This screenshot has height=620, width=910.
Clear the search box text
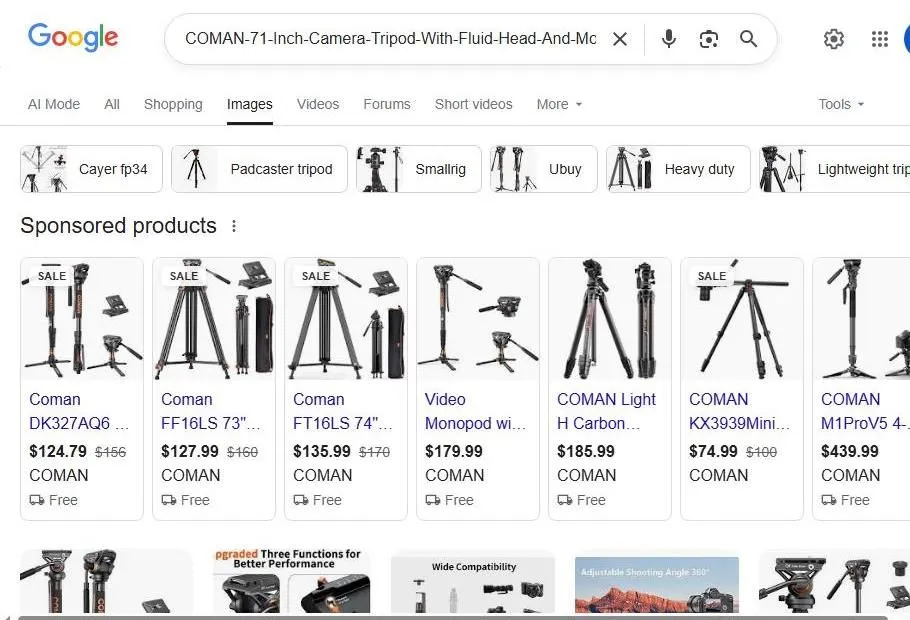[x=620, y=39]
